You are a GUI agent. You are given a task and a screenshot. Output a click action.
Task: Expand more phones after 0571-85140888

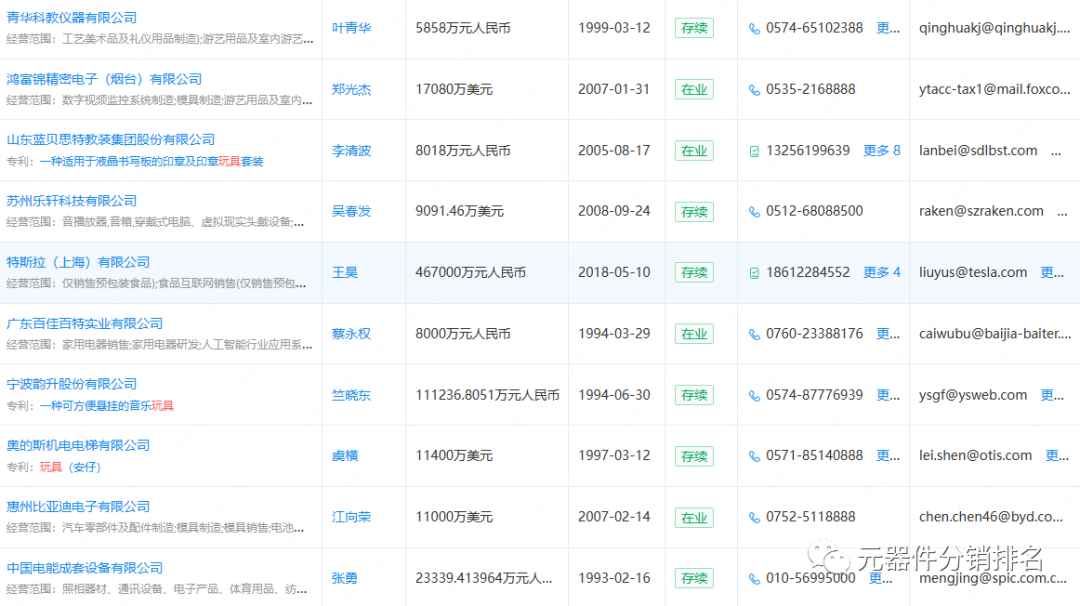click(x=888, y=456)
